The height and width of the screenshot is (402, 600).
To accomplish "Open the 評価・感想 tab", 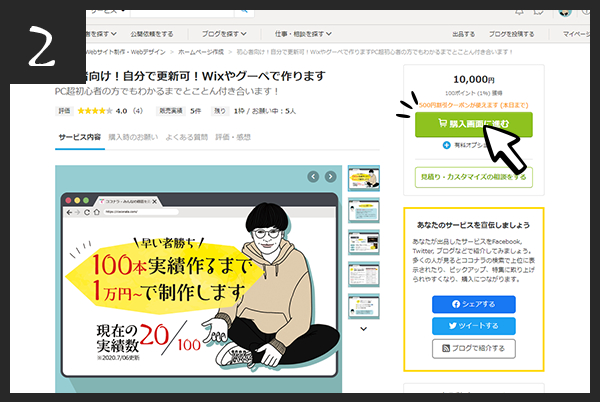I will click(x=233, y=137).
